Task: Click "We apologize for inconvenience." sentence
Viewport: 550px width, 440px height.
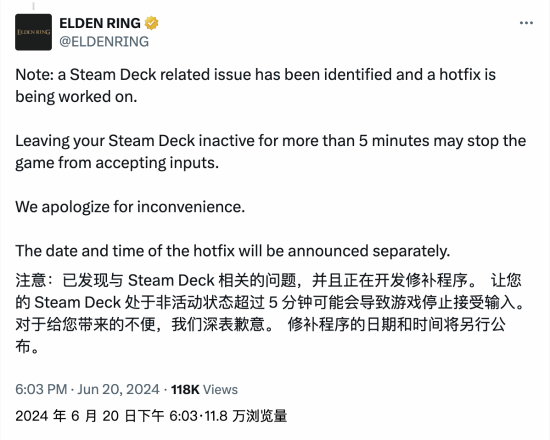Action: tap(130, 207)
